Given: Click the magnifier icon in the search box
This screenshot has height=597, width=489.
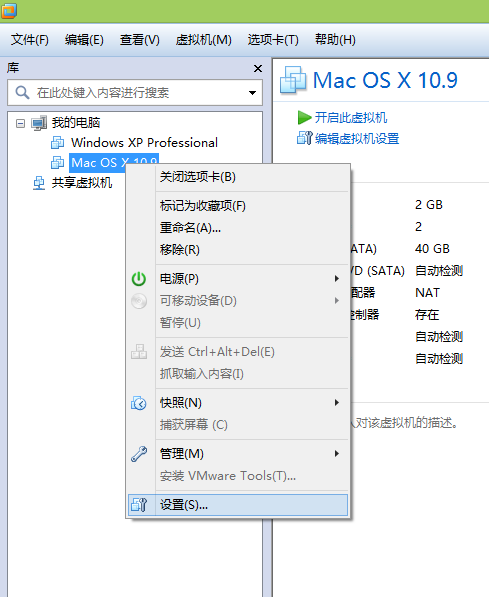Looking at the screenshot, I should 22,93.
